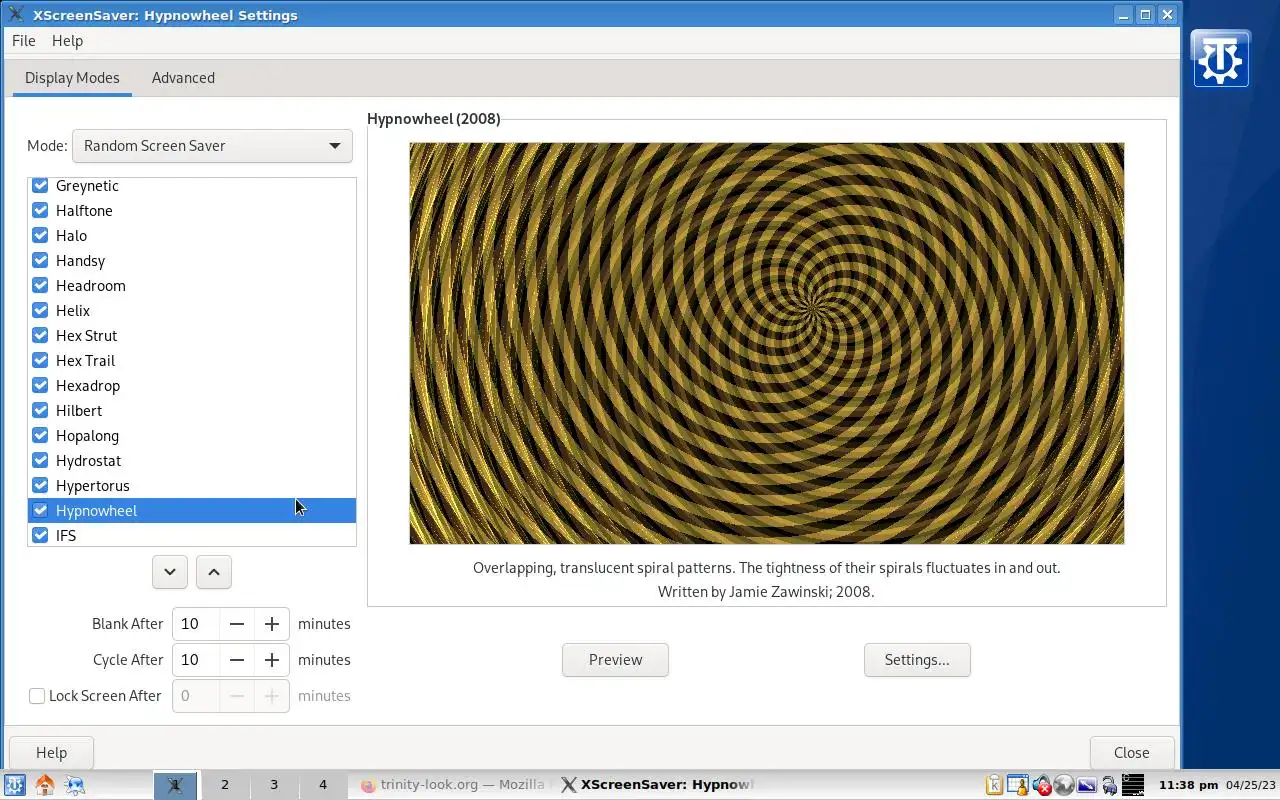This screenshot has height=800, width=1280.
Task: Select Hilbert in the saver list
Action: pyautogui.click(x=192, y=411)
